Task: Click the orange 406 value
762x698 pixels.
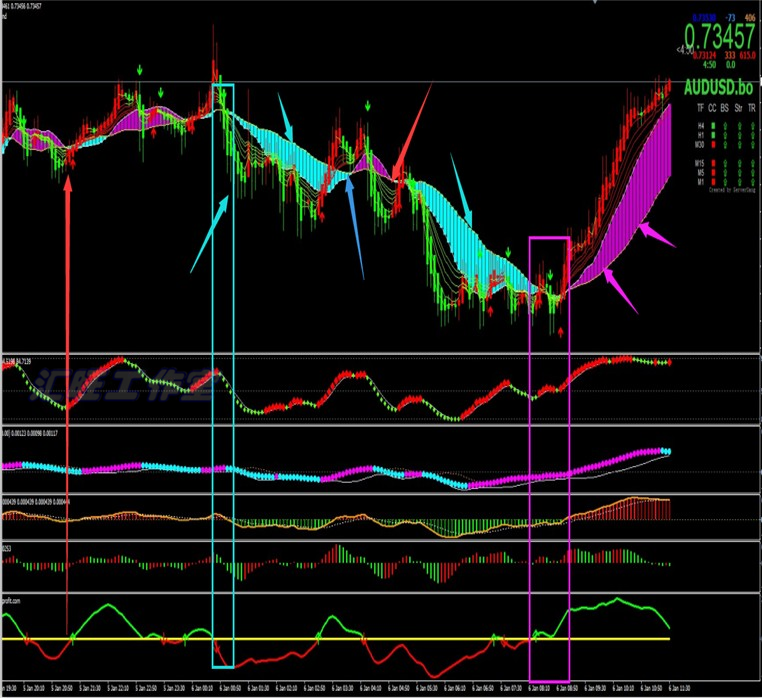Action: (x=750, y=18)
